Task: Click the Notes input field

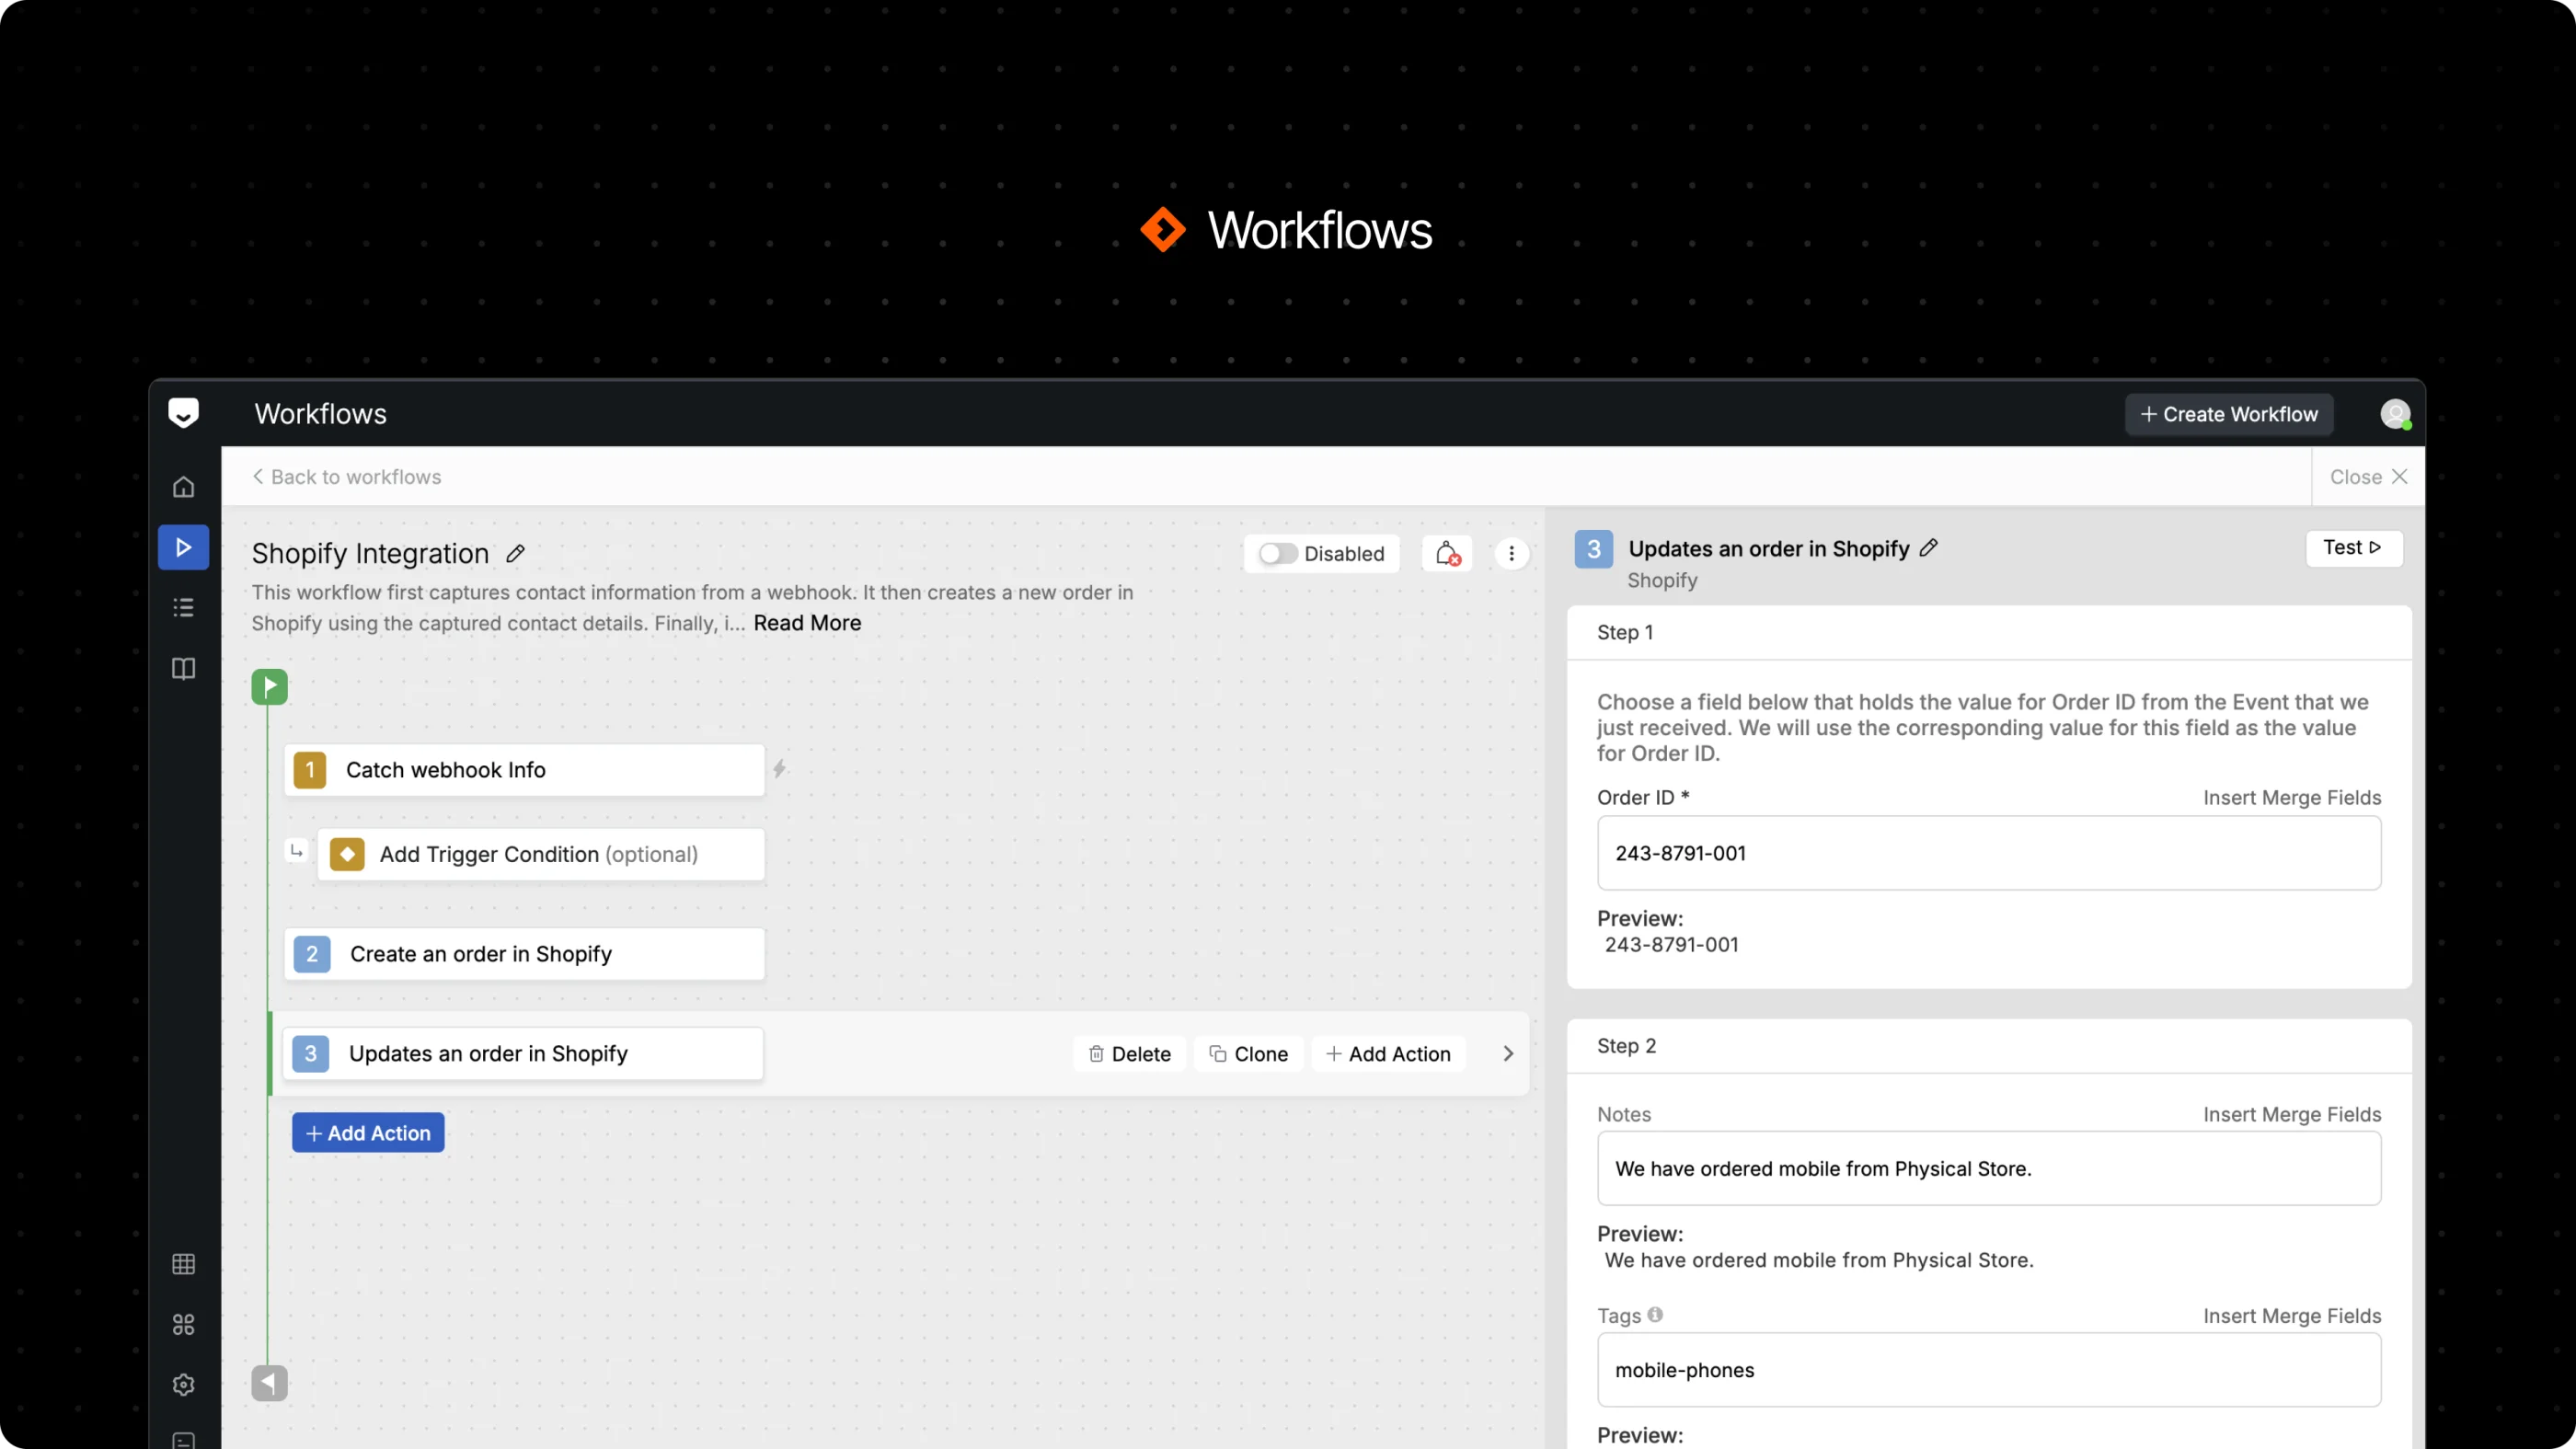Action: click(1989, 1169)
